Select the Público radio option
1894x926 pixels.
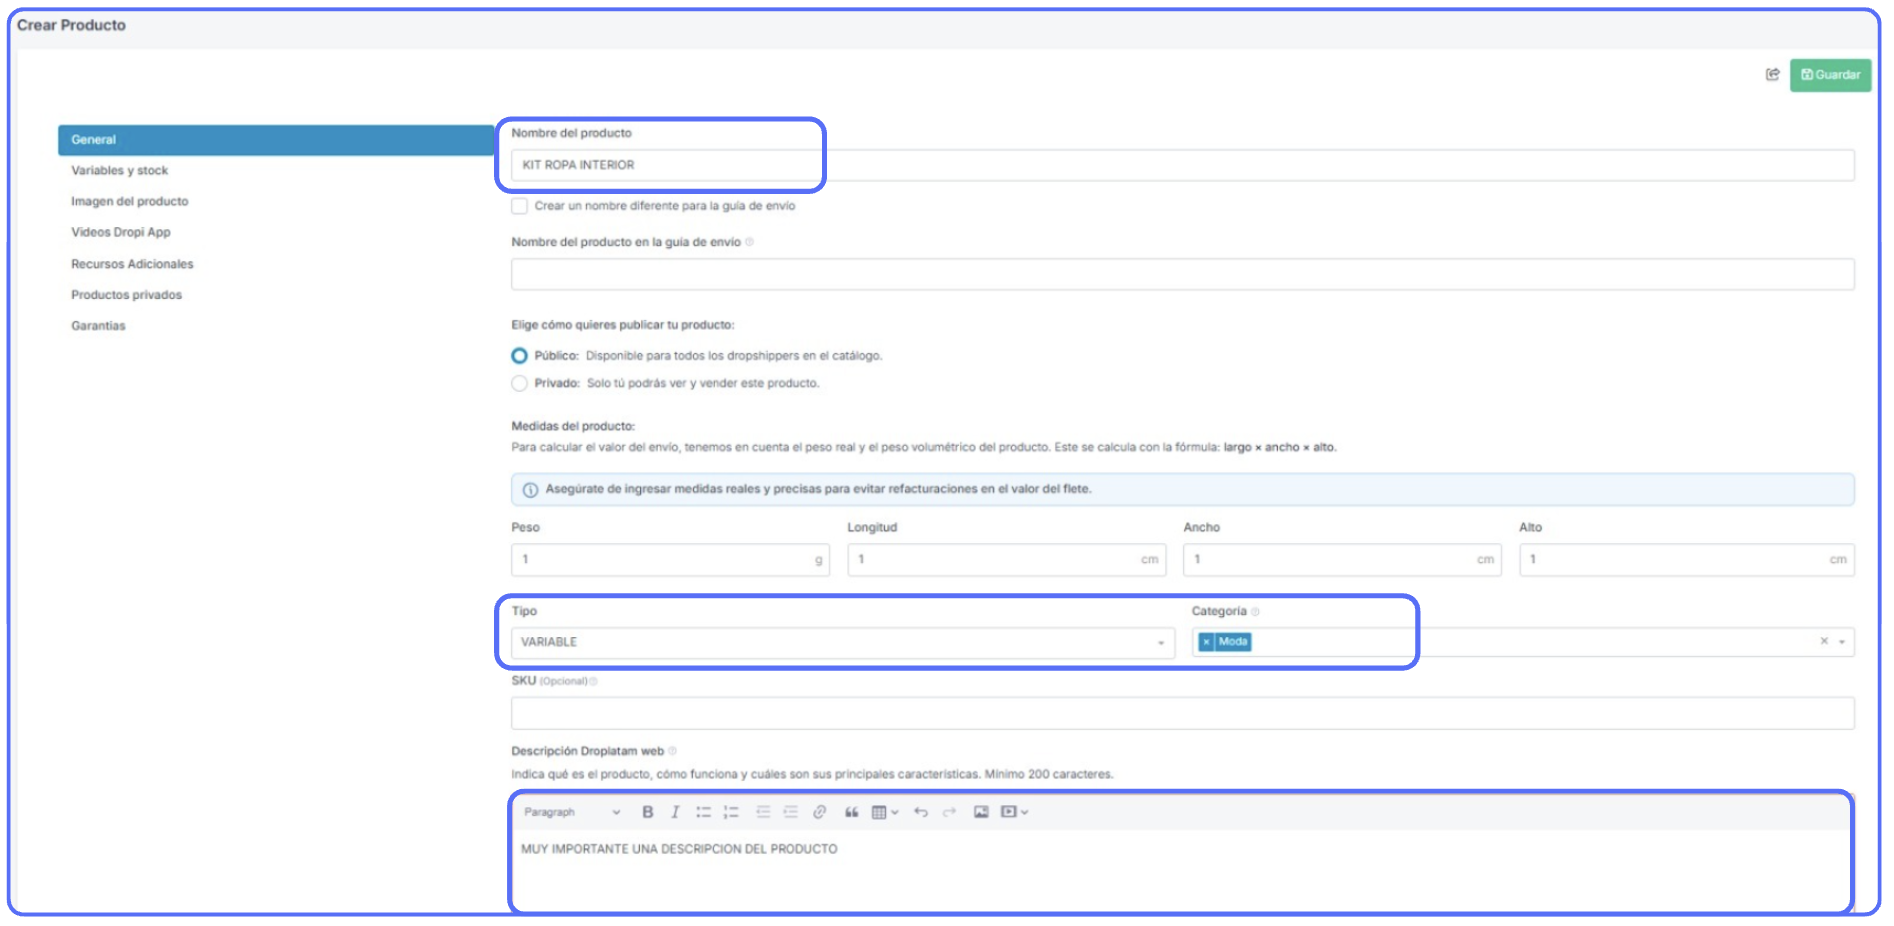(519, 356)
